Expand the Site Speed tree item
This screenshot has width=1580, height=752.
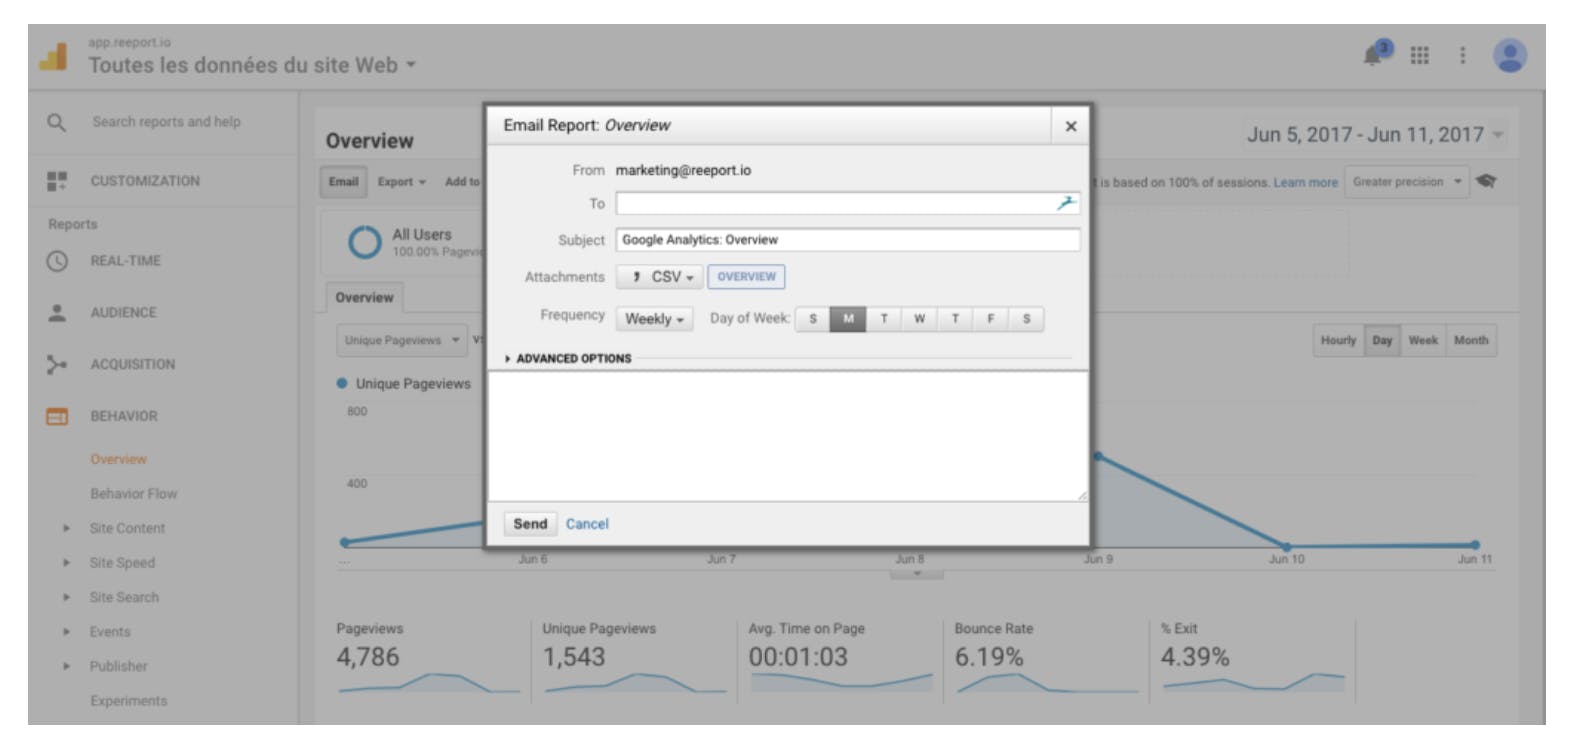[x=66, y=563]
